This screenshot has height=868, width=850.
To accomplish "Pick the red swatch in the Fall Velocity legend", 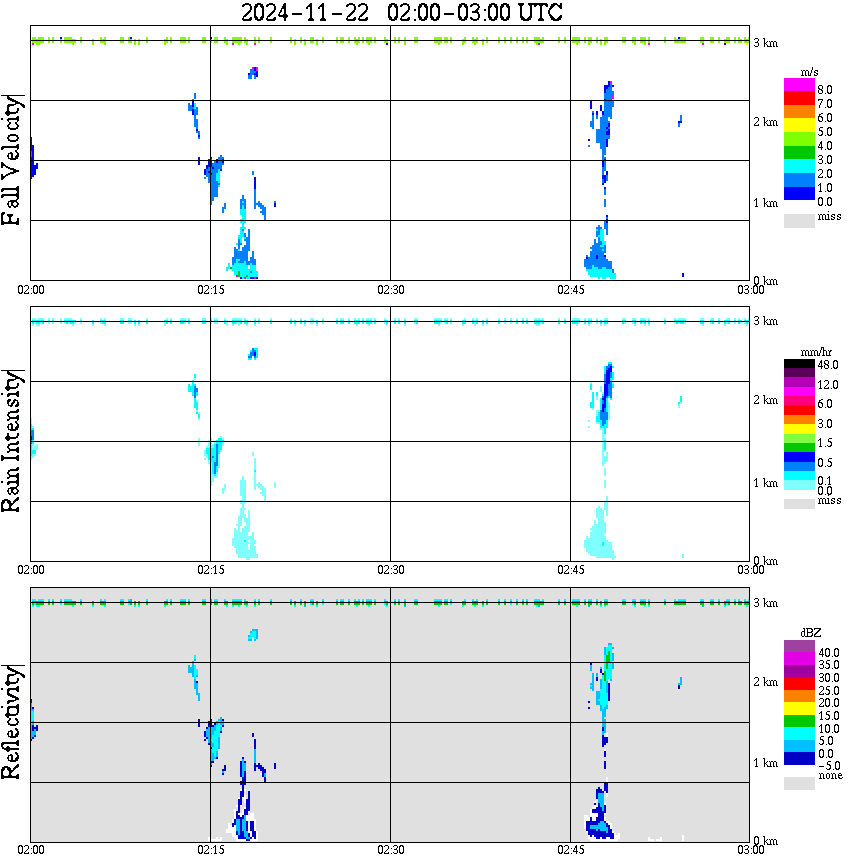I will pyautogui.click(x=799, y=99).
